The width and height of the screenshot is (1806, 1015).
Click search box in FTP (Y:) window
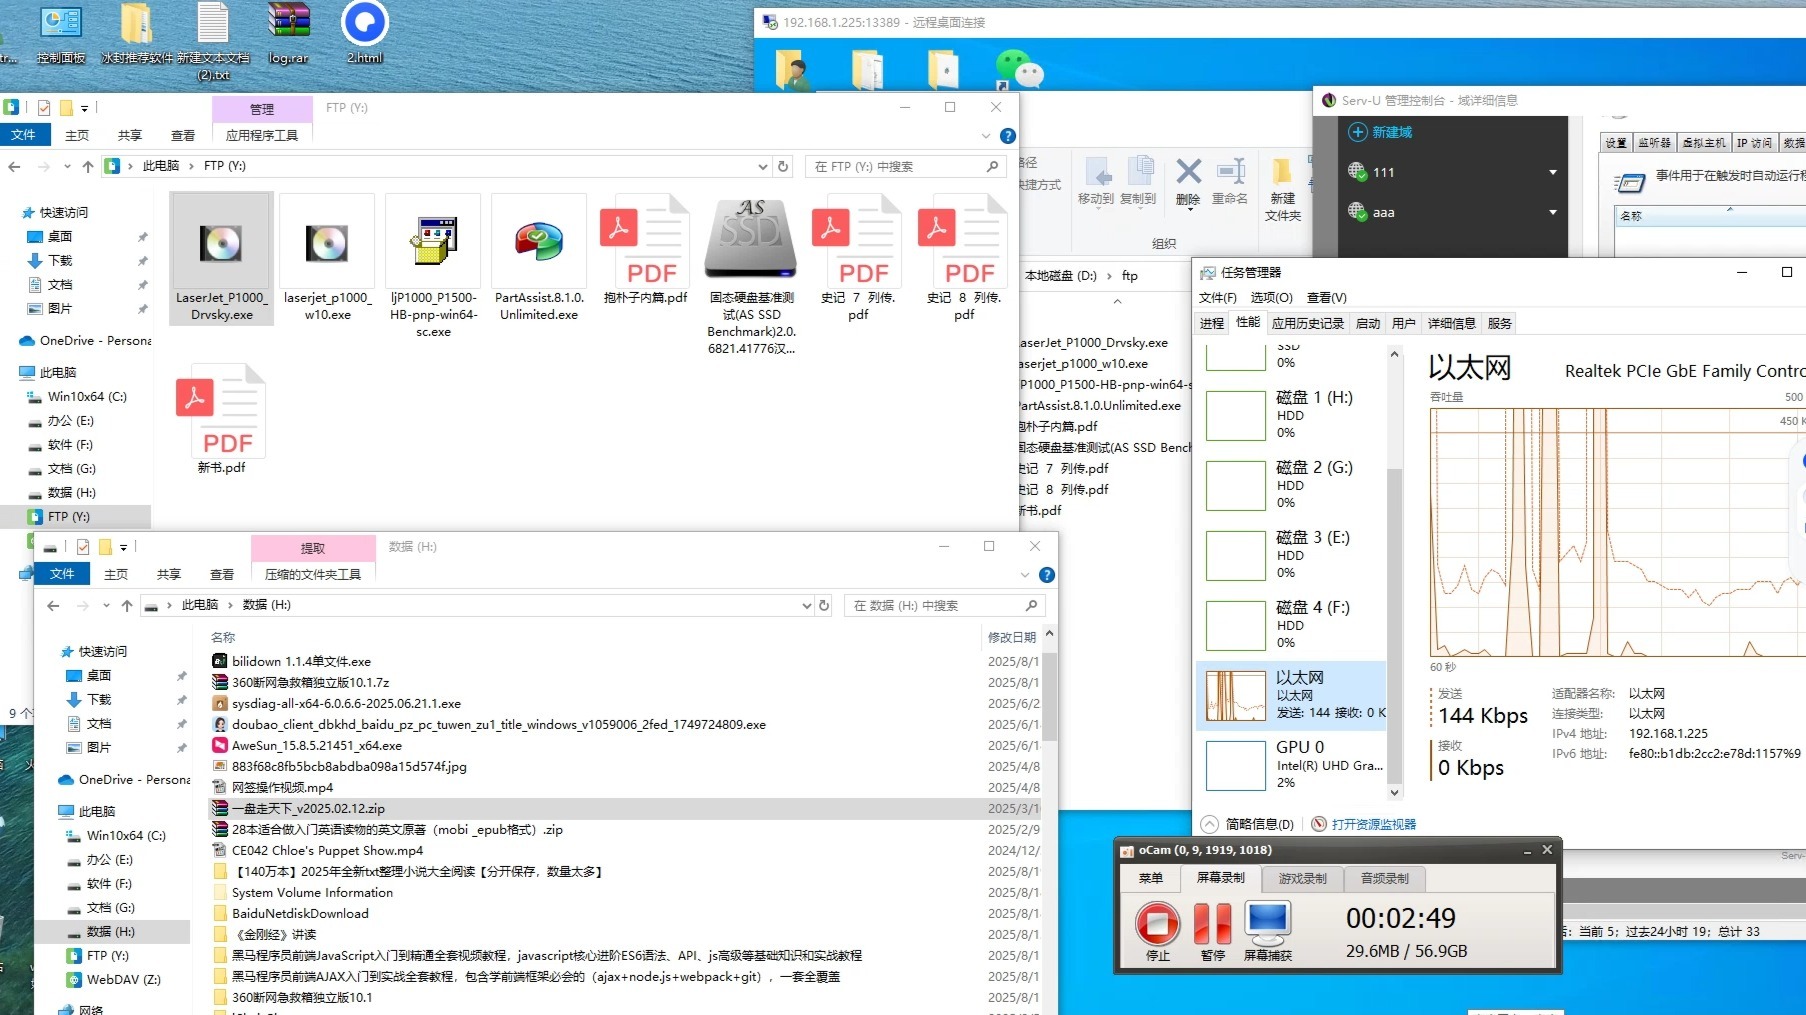(904, 166)
